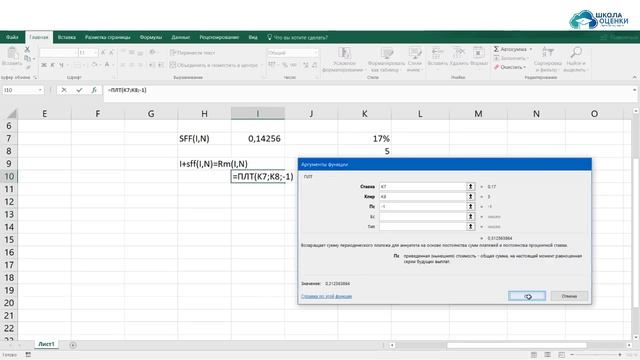Image resolution: width=640 pixels, height=360 pixels.
Task: Click Merge and Center (Объединить и поместить в центре)
Action: [x=213, y=65]
